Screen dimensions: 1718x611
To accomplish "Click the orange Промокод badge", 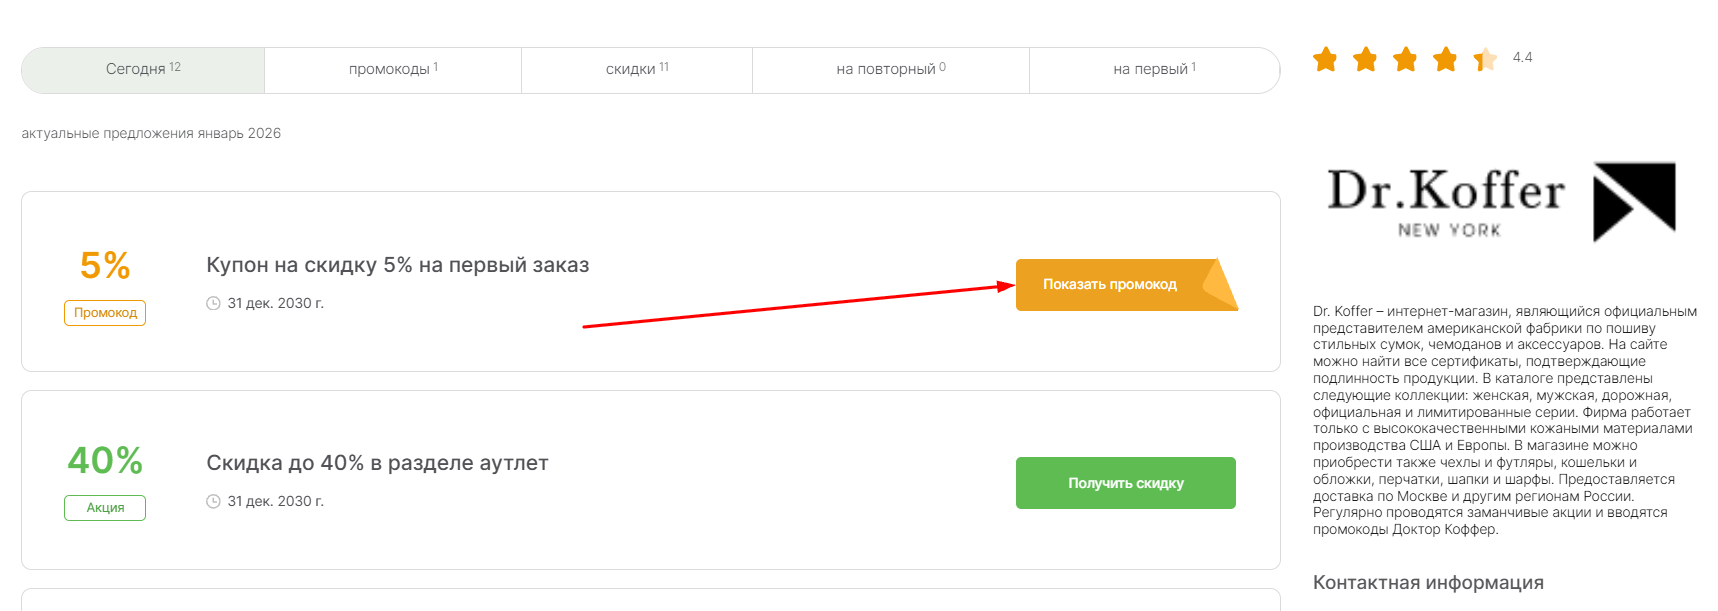I will tap(105, 313).
